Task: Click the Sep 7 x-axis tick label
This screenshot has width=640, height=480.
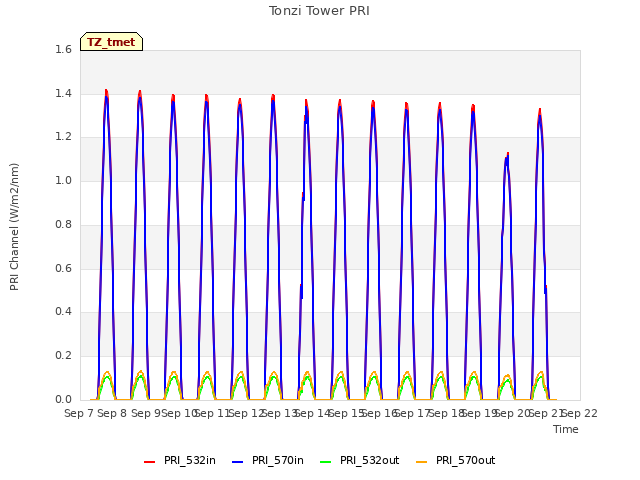Action: pyautogui.click(x=79, y=413)
